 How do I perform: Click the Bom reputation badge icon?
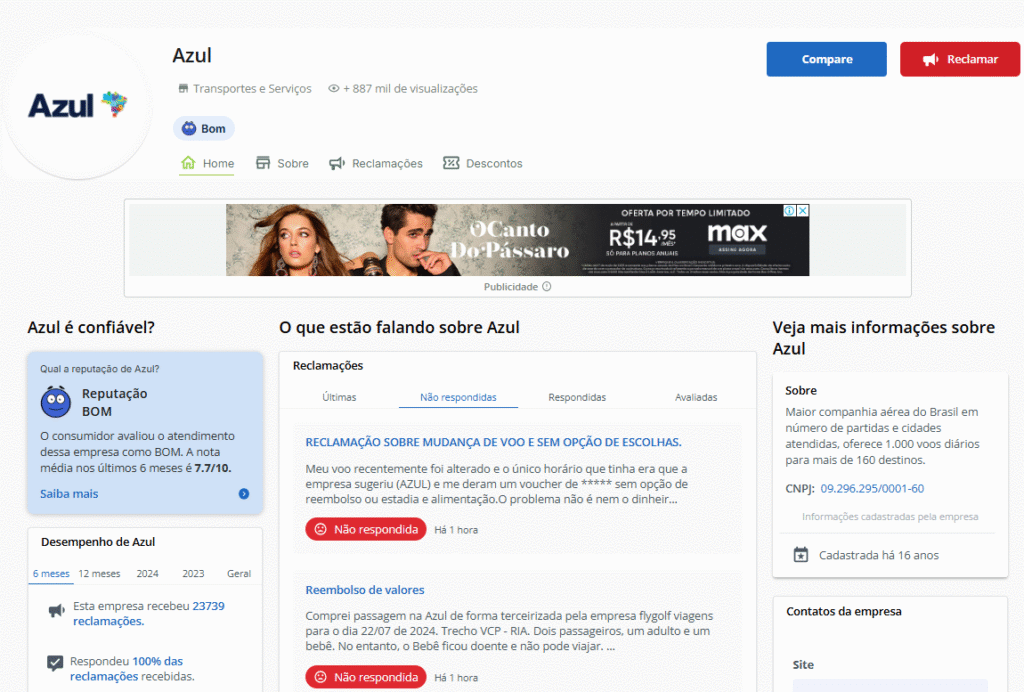click(x=189, y=129)
